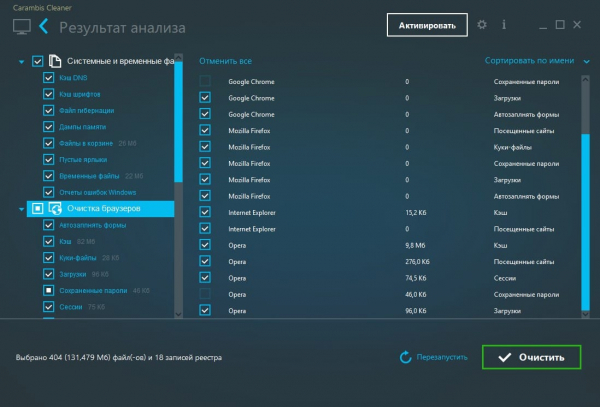600x407 pixels.
Task: Click Internet Explorer Посещенные сайты label
Action: pyautogui.click(x=524, y=229)
